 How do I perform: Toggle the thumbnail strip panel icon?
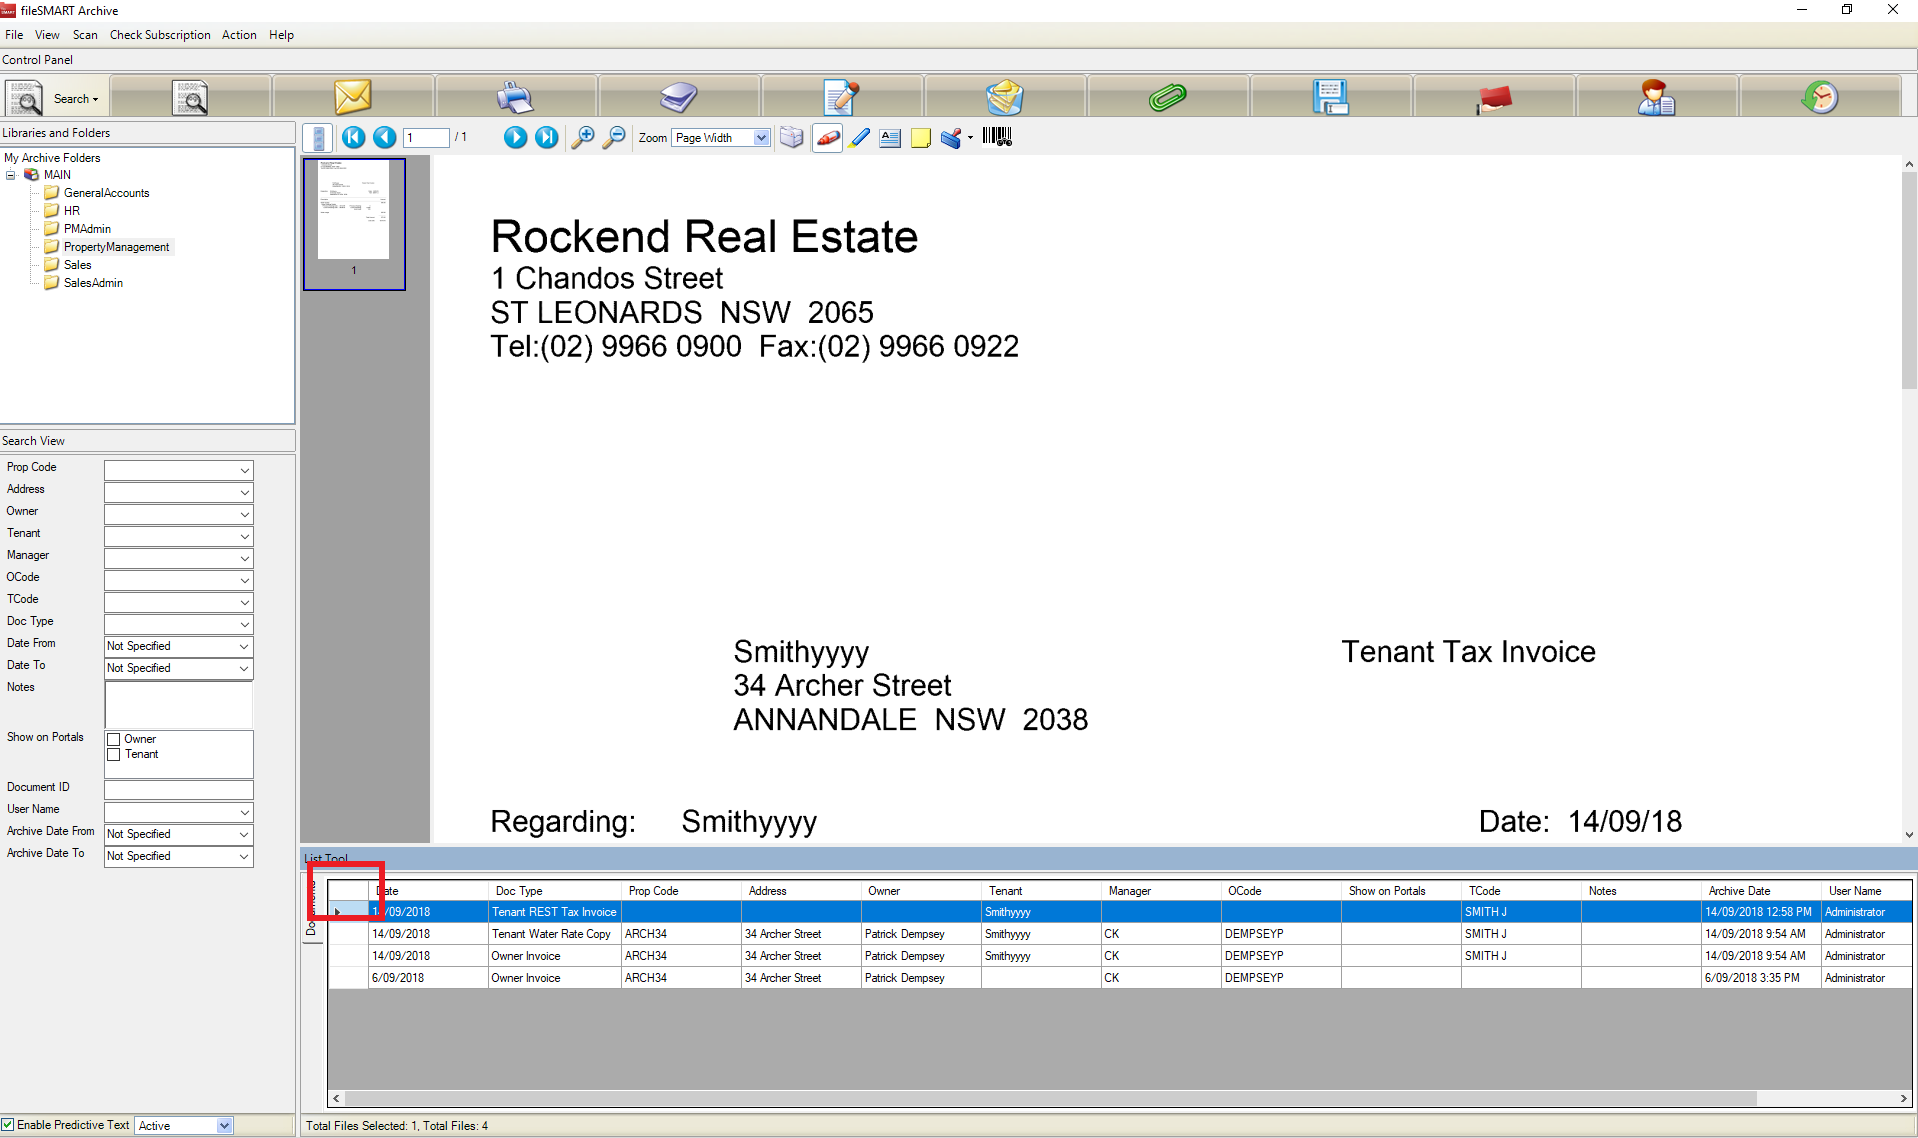tap(318, 138)
